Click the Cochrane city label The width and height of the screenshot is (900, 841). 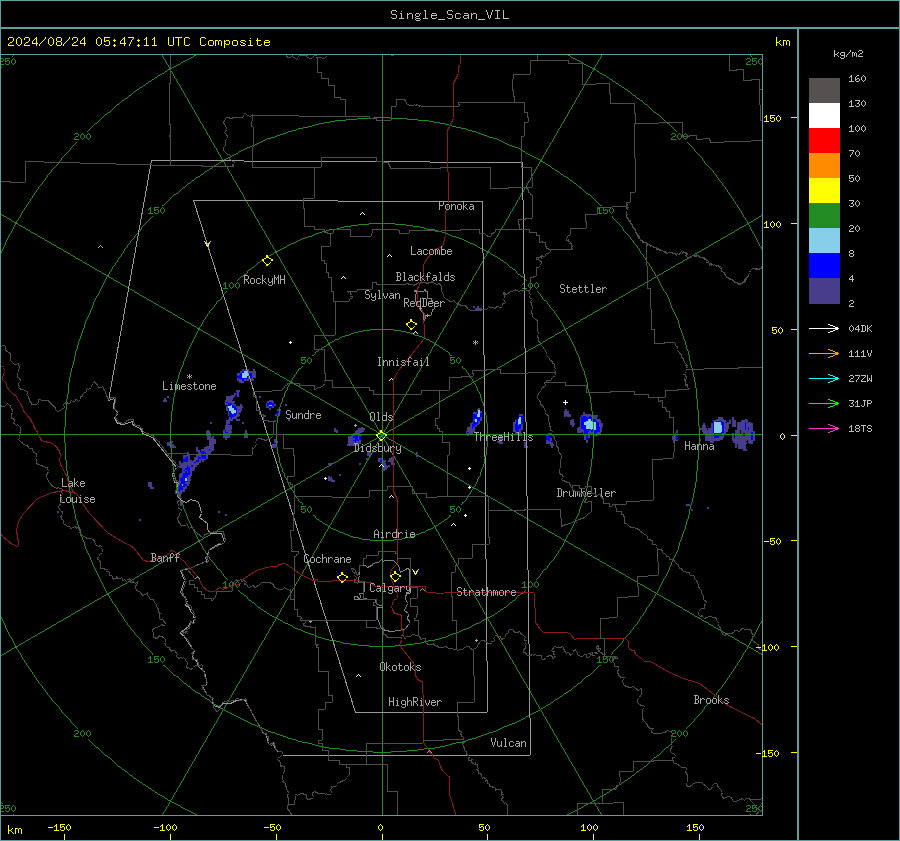coord(327,559)
